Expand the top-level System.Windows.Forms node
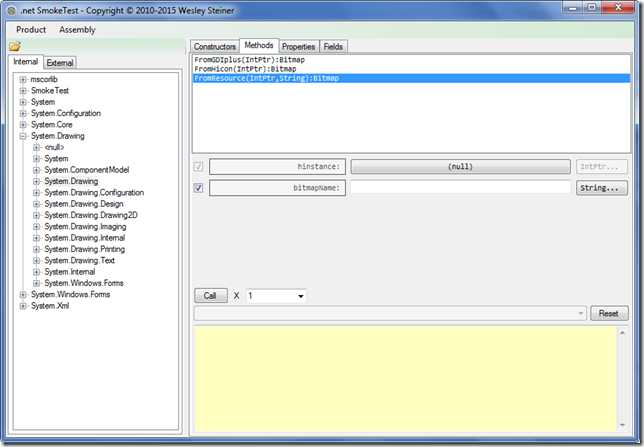 tap(23, 295)
